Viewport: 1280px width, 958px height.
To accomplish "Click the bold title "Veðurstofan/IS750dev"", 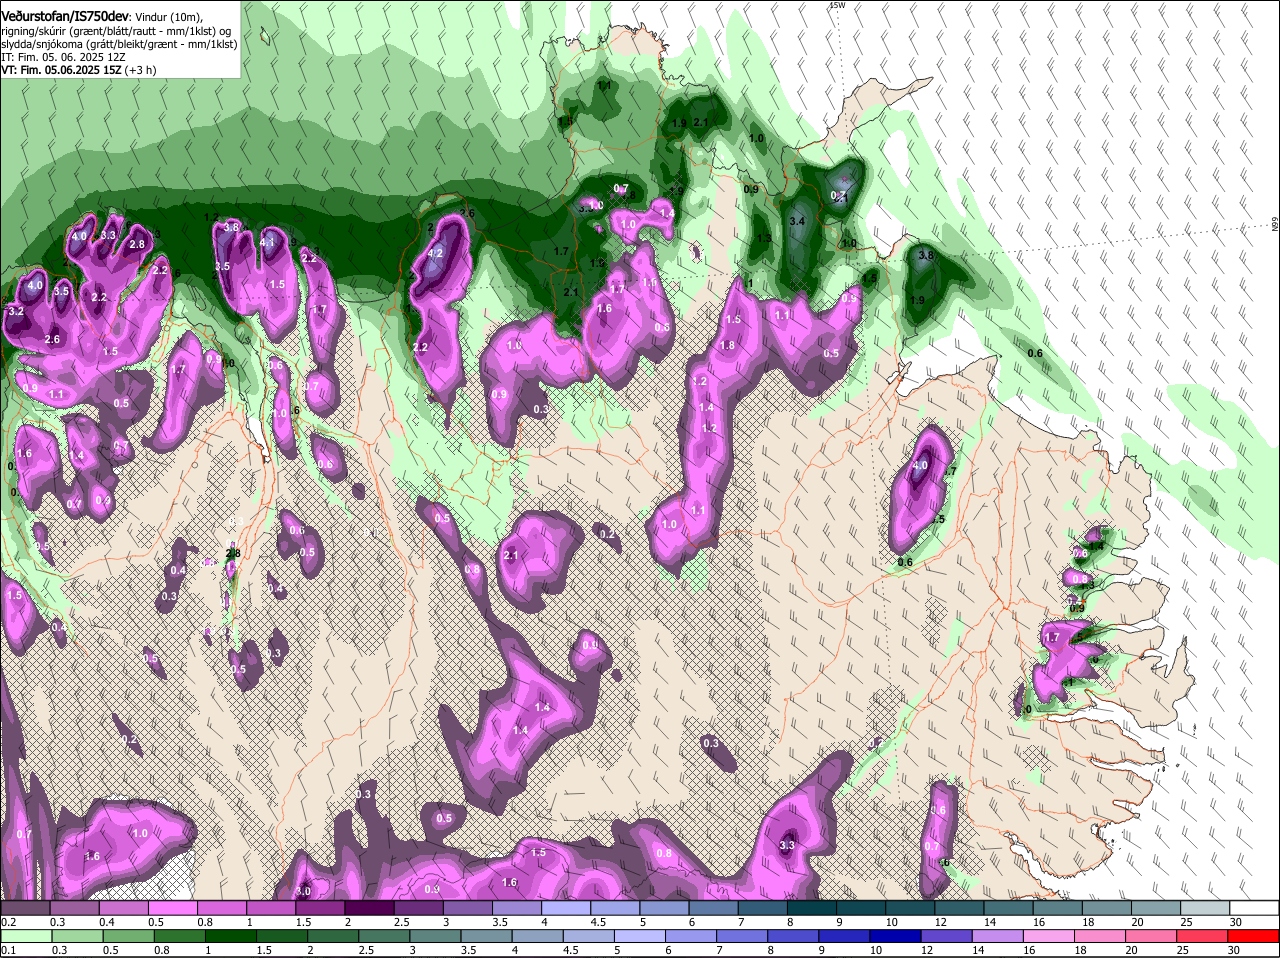I will click(x=65, y=16).
